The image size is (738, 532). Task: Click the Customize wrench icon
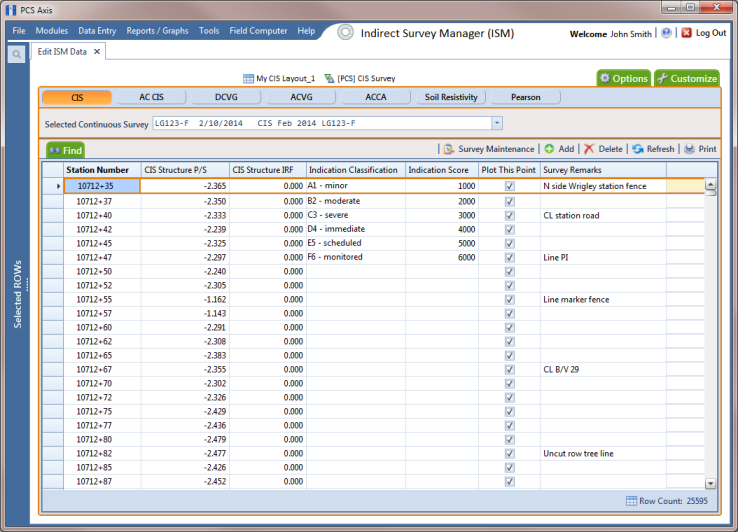point(663,78)
